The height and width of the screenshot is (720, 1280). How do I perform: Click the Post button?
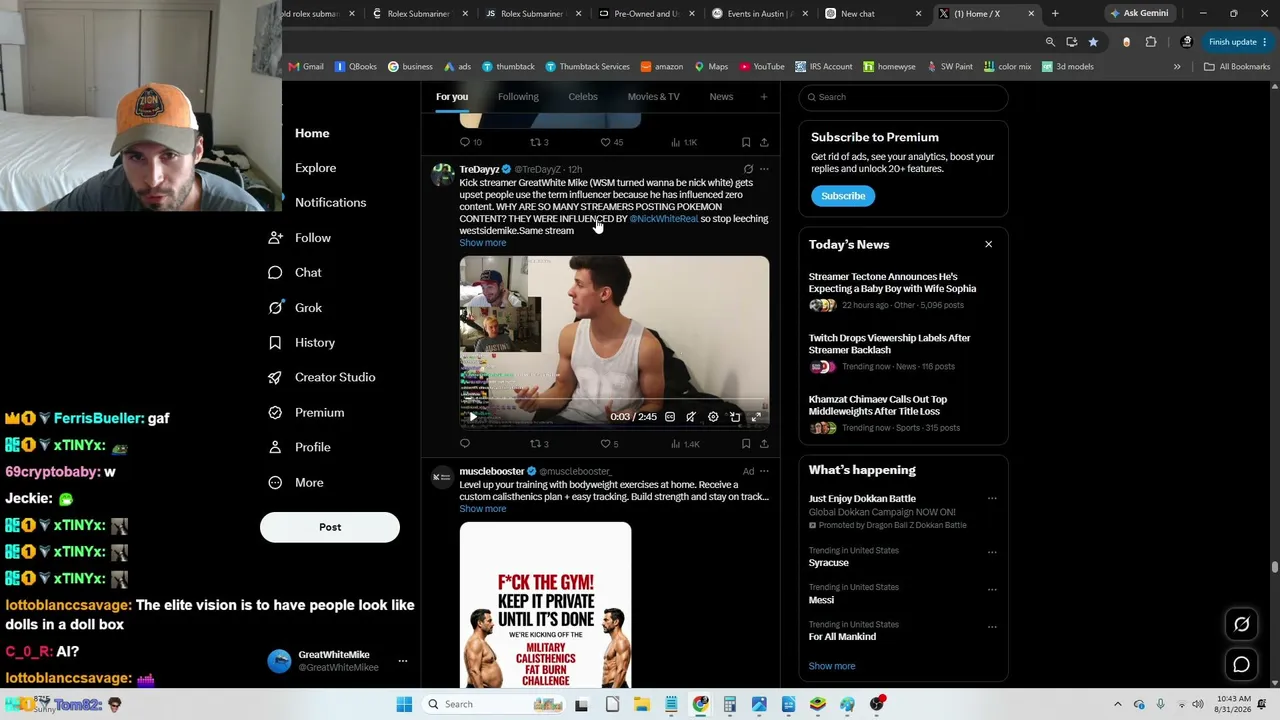tap(330, 527)
